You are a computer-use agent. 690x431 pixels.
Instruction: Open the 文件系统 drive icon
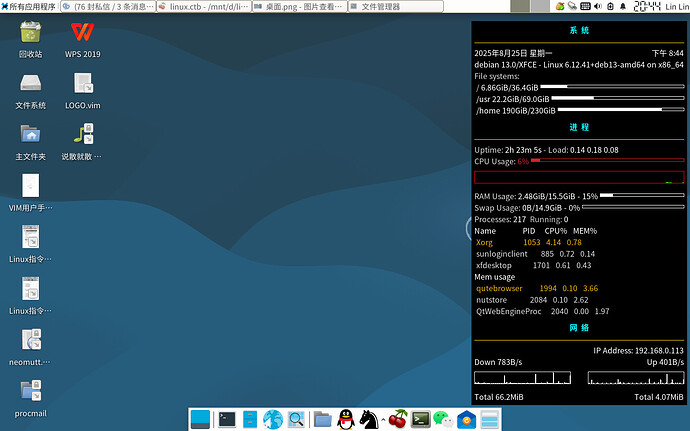pos(30,85)
